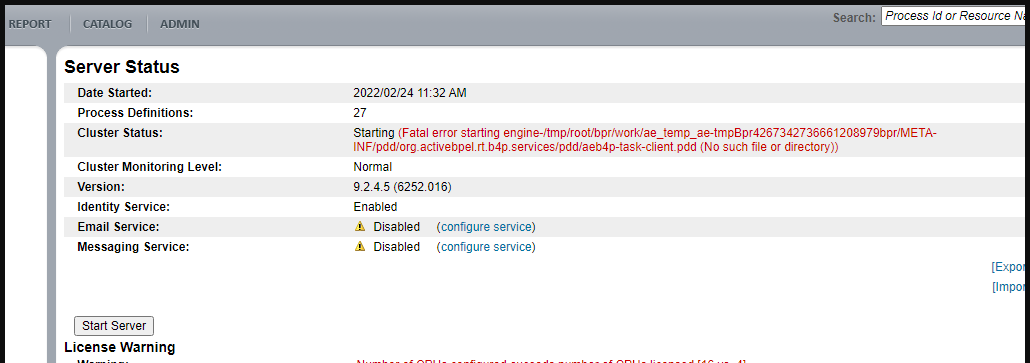Follow the Import link on the right
Screen dimensions: 1030x363
1010,287
